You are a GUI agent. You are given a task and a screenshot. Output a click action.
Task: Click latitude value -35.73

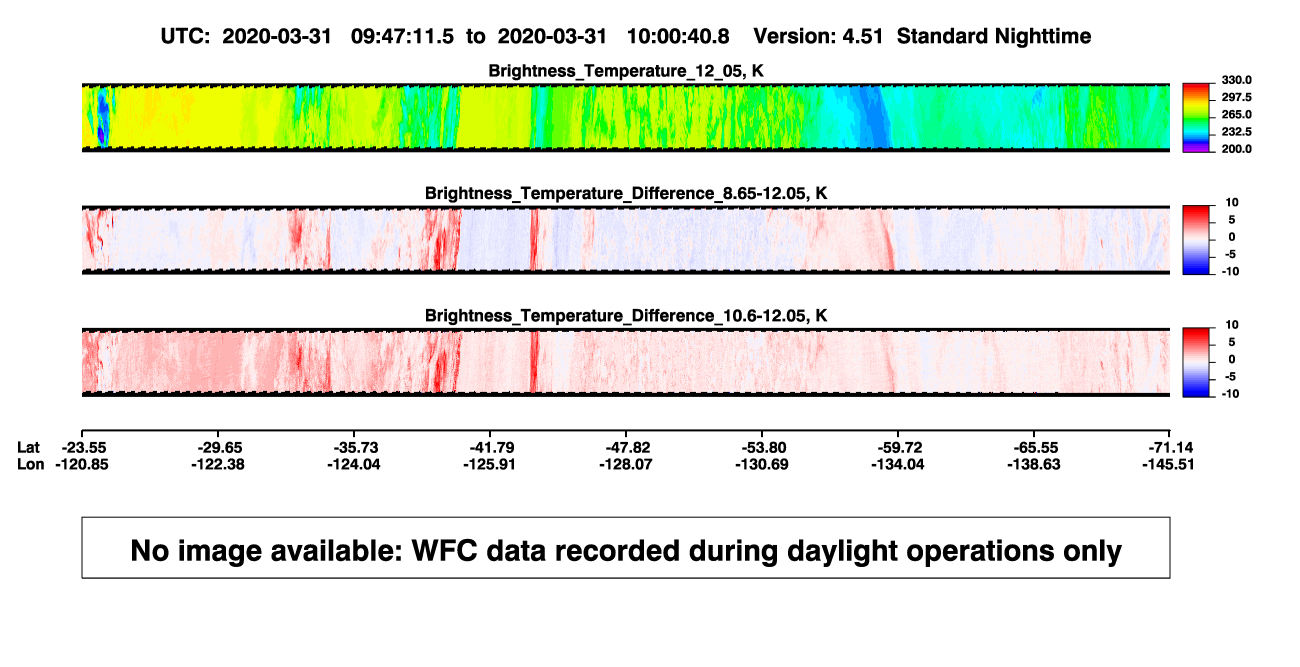click(x=355, y=447)
